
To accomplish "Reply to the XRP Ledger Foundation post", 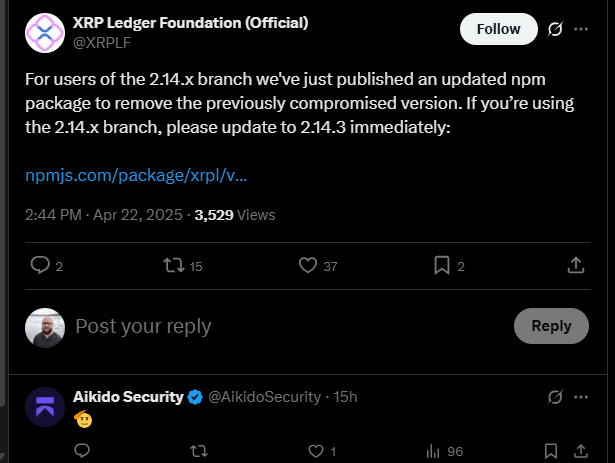I will pyautogui.click(x=40, y=265).
